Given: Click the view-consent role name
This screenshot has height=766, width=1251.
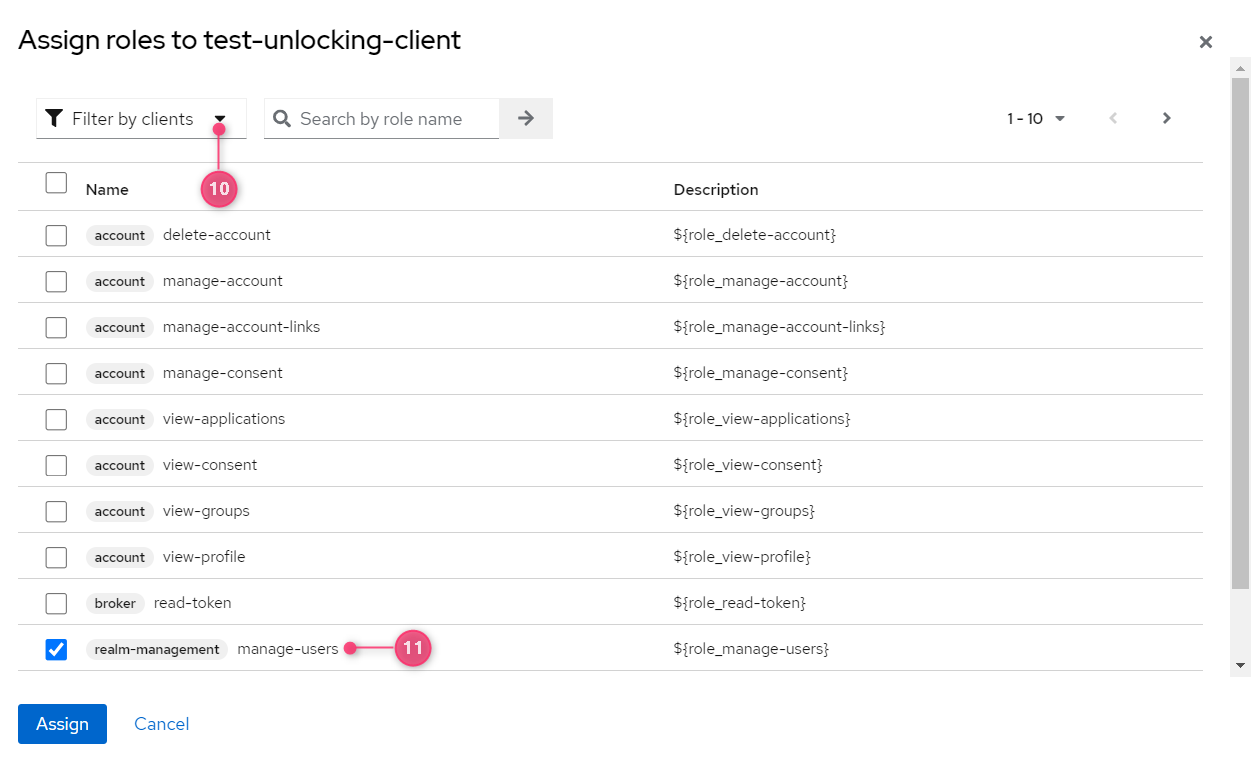Looking at the screenshot, I should [x=210, y=465].
